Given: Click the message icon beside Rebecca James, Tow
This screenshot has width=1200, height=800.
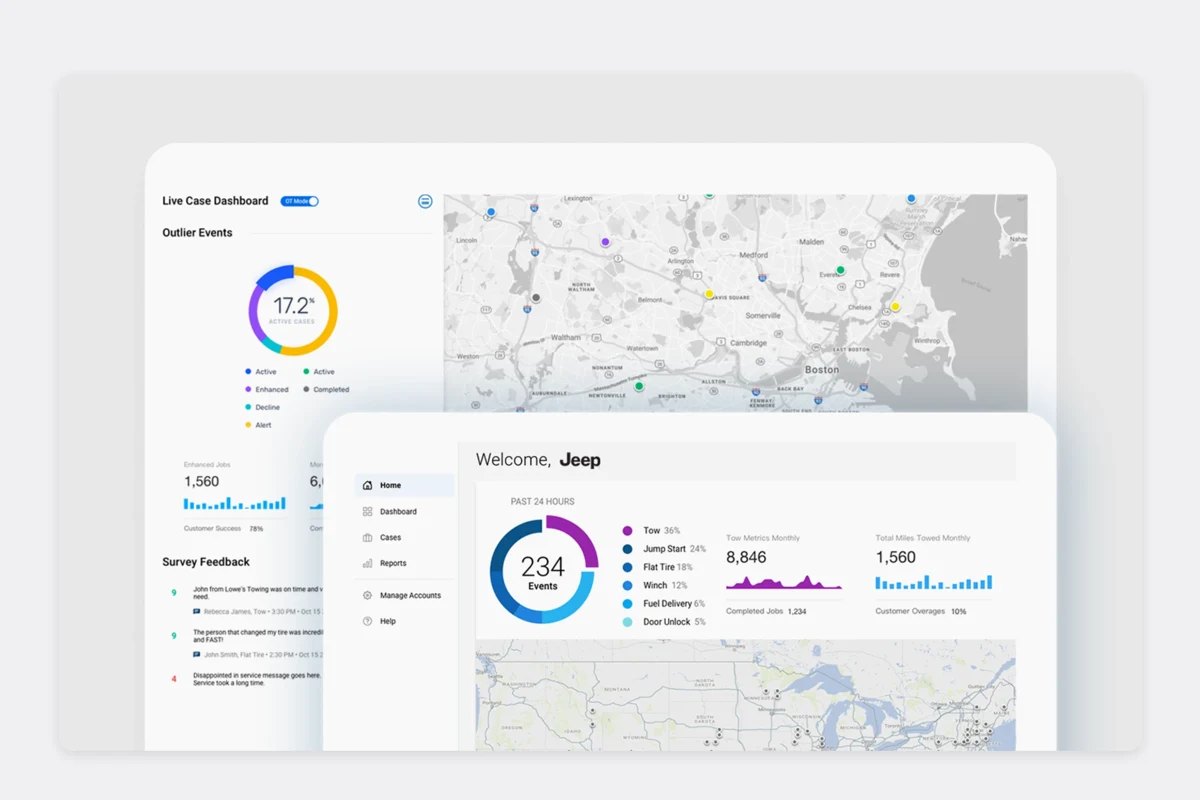Looking at the screenshot, I should (197, 611).
